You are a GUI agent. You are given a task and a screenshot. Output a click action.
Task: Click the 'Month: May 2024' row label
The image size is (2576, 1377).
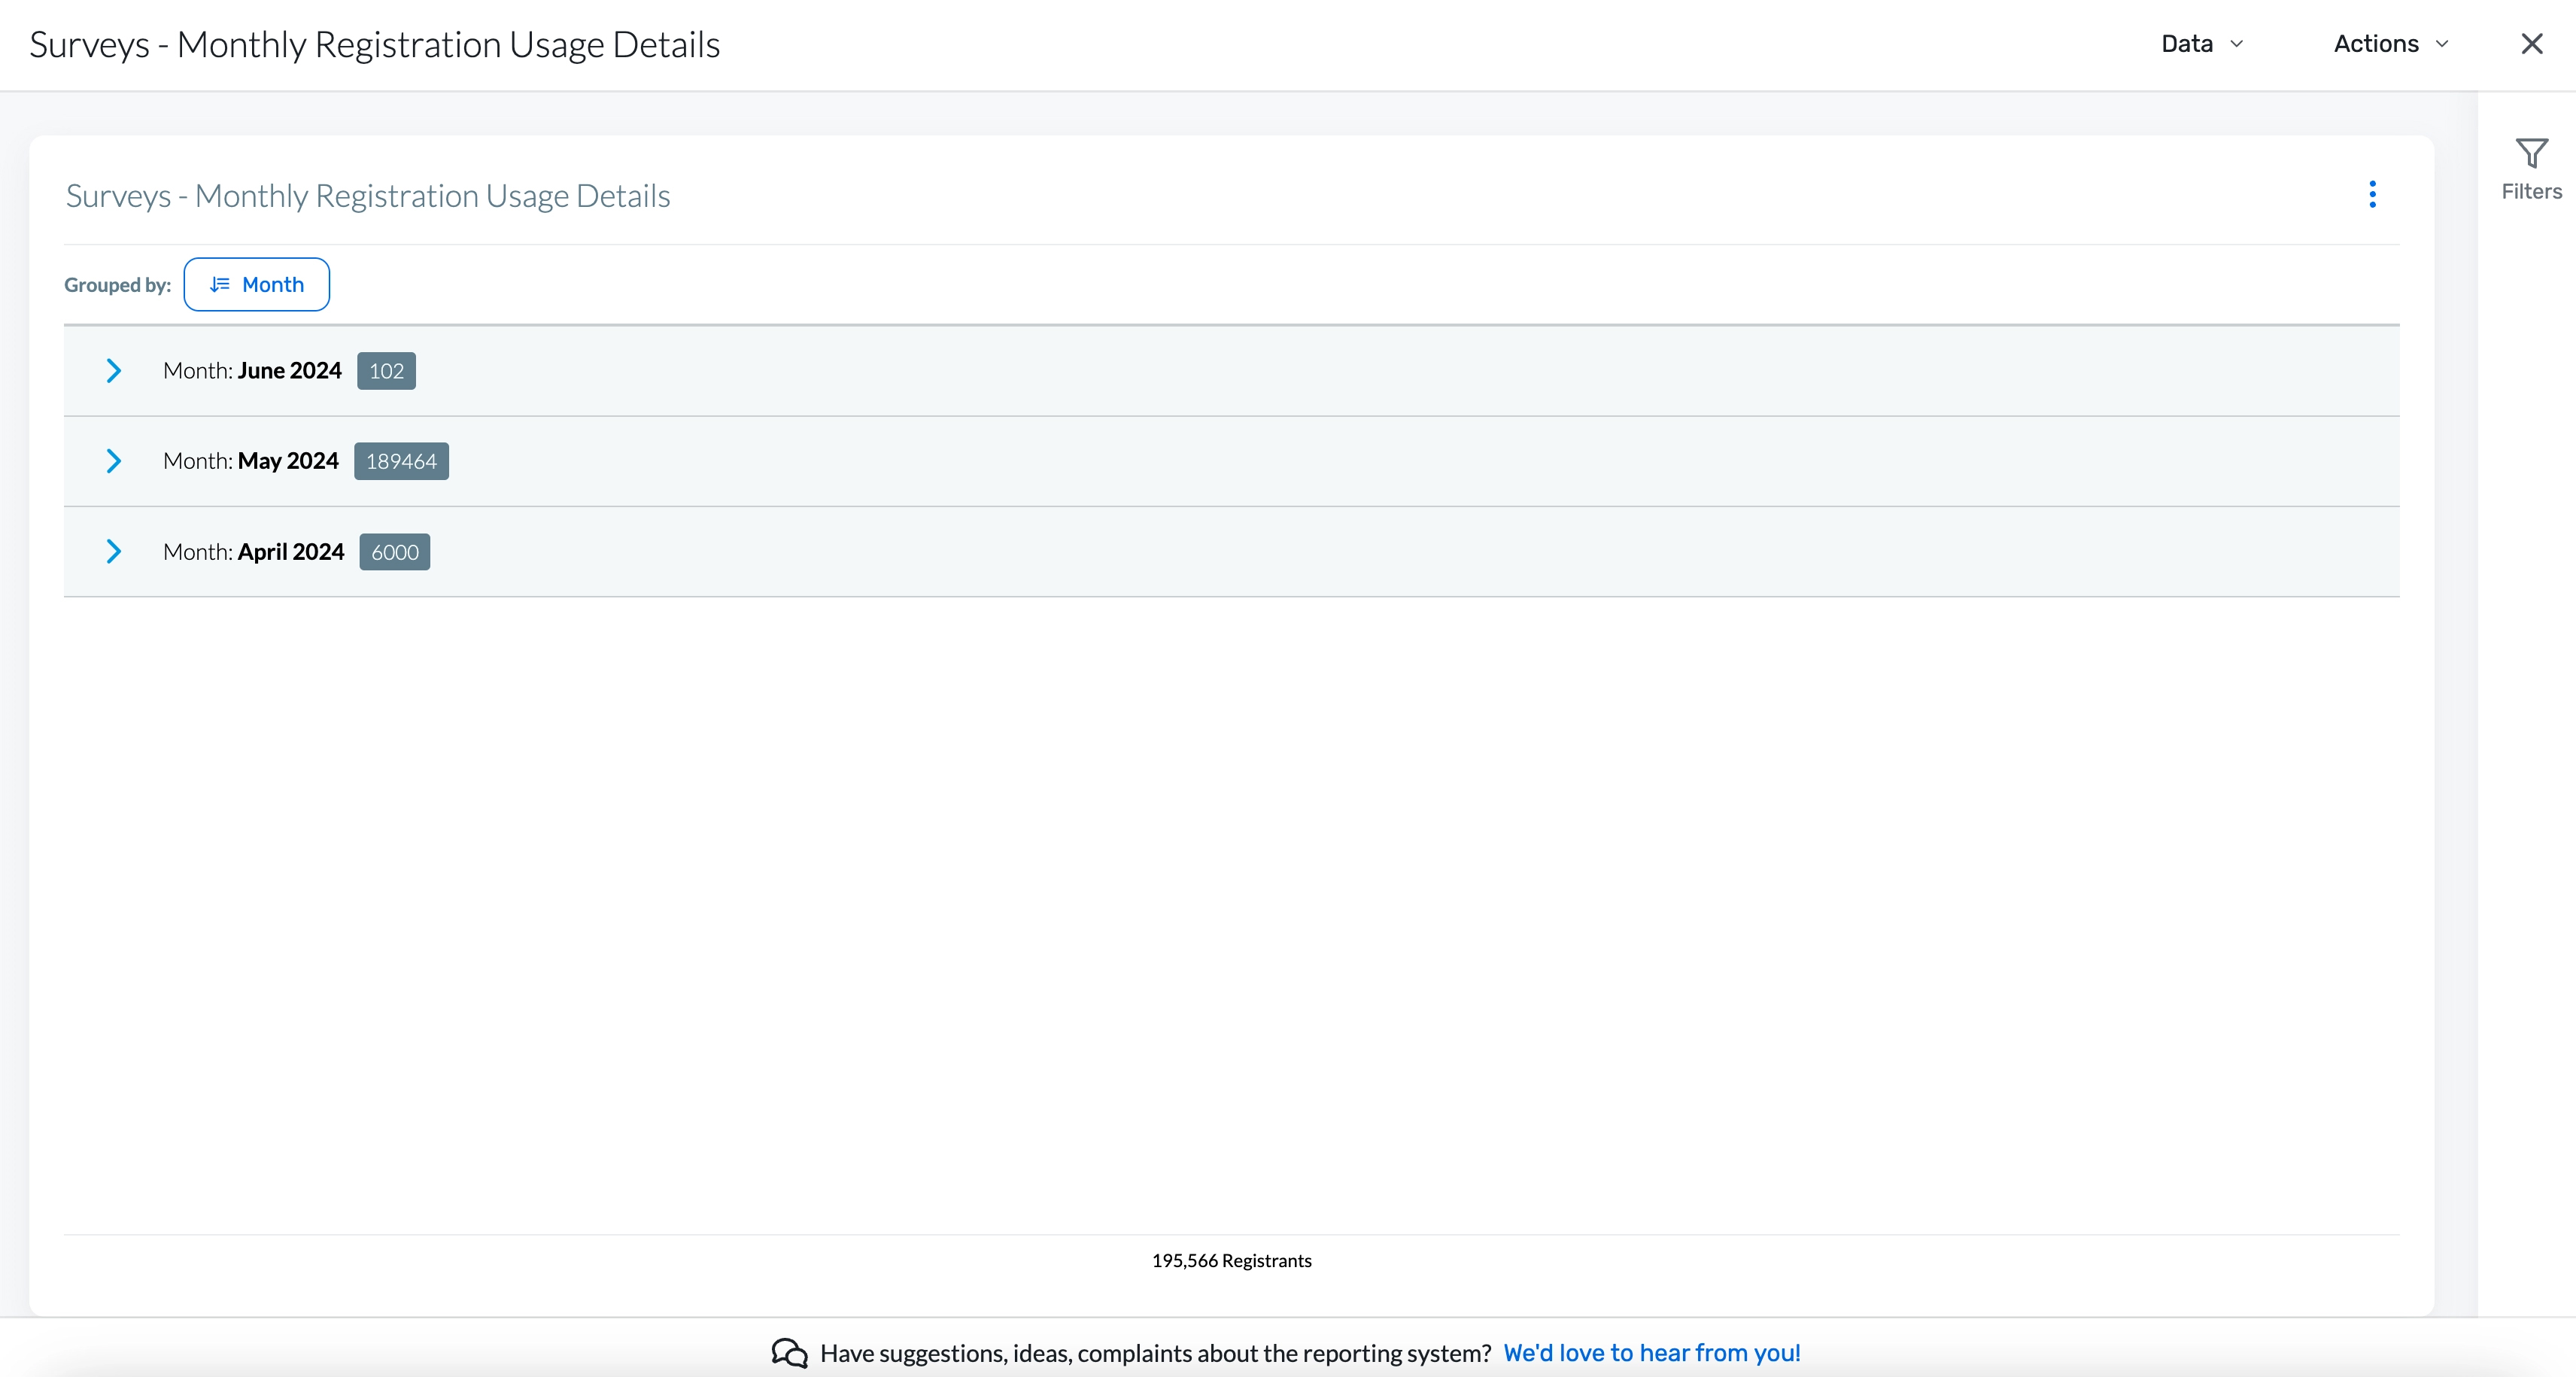point(251,461)
